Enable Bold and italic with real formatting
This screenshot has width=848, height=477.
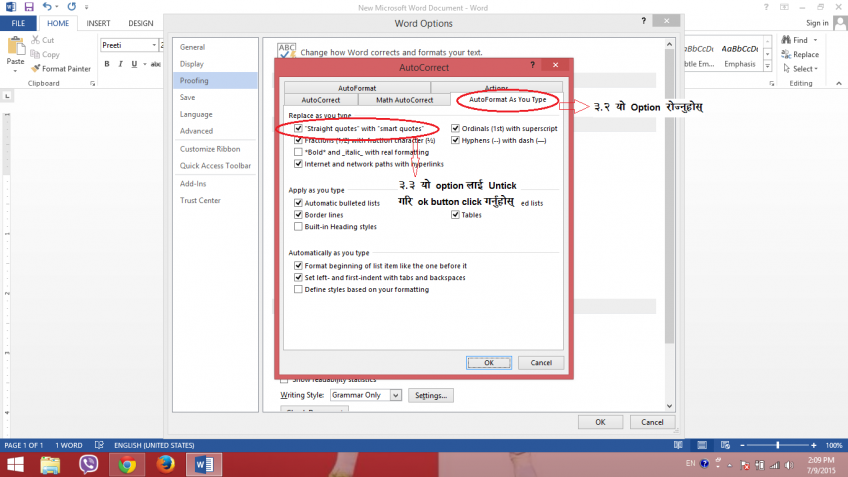pyautogui.click(x=298, y=152)
